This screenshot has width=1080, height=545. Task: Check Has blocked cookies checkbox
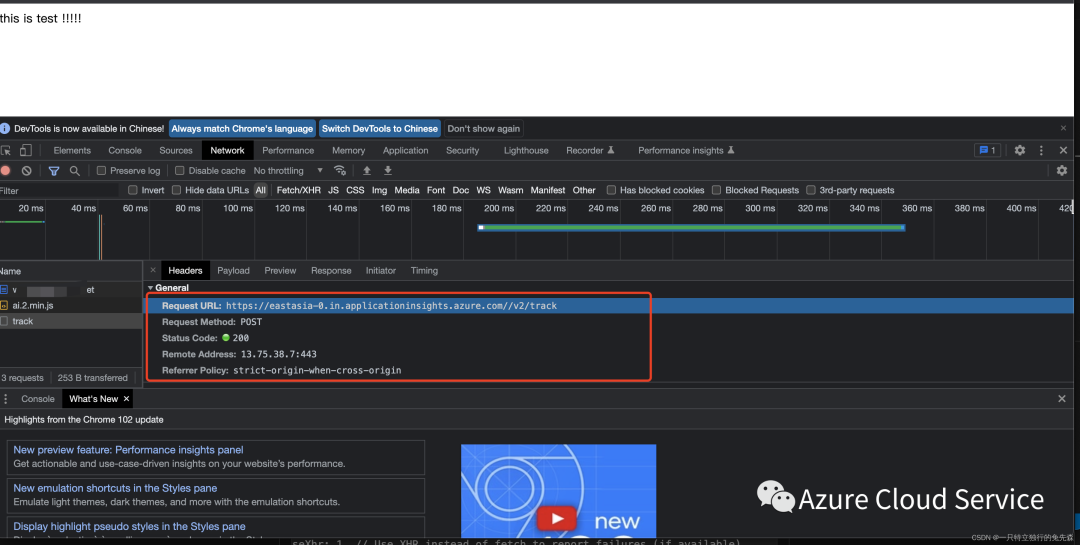(x=611, y=190)
